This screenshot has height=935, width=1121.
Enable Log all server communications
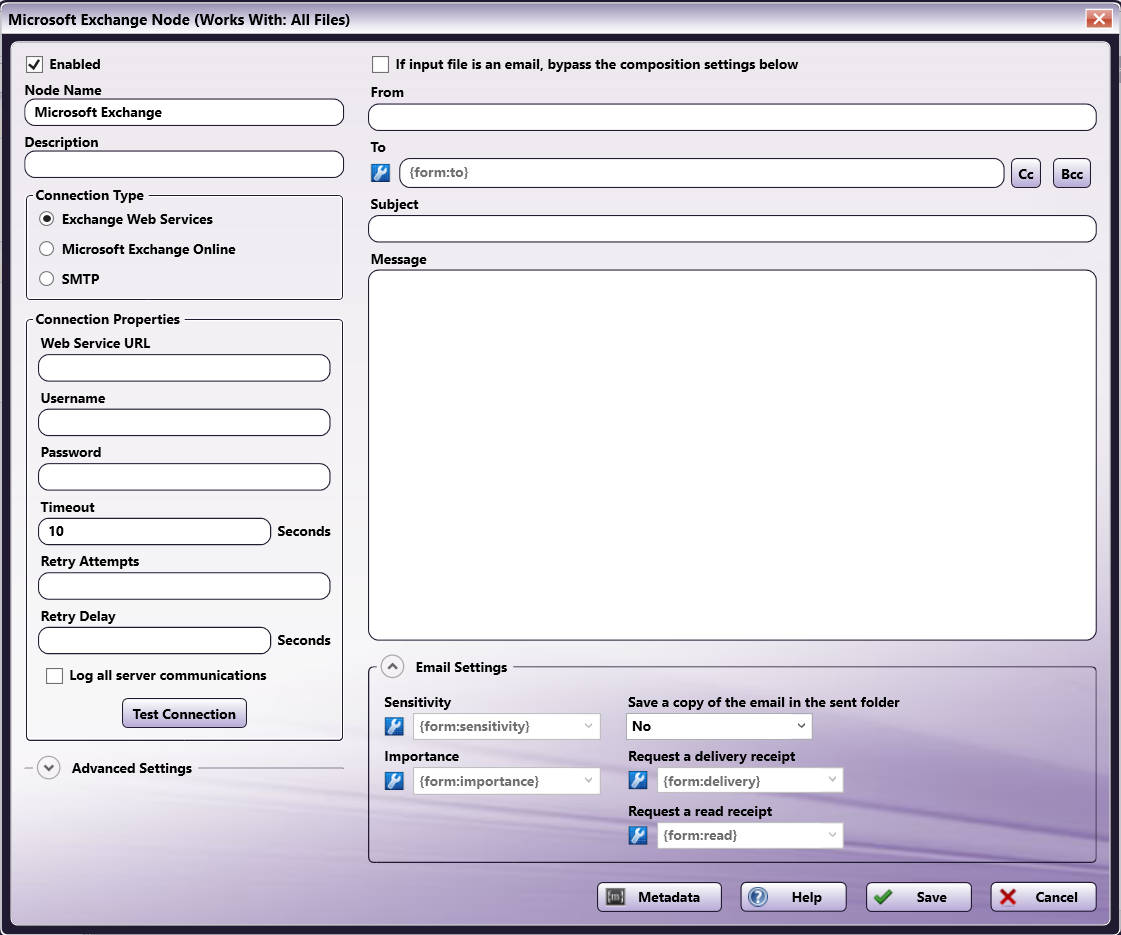(x=54, y=676)
